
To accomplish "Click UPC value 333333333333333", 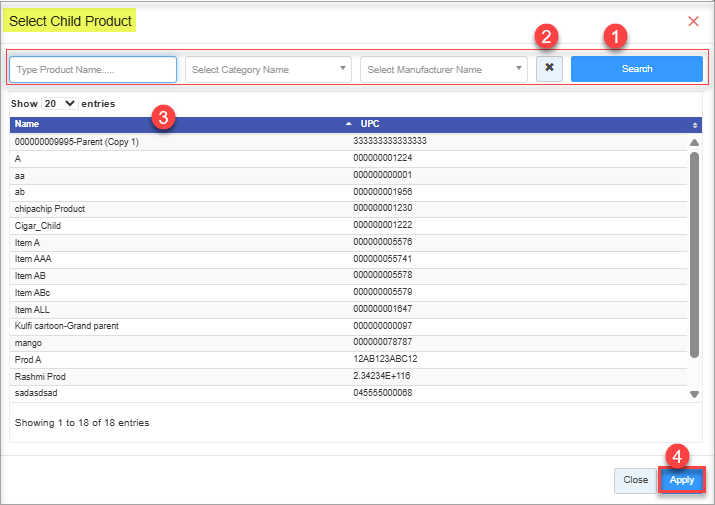I will point(390,141).
